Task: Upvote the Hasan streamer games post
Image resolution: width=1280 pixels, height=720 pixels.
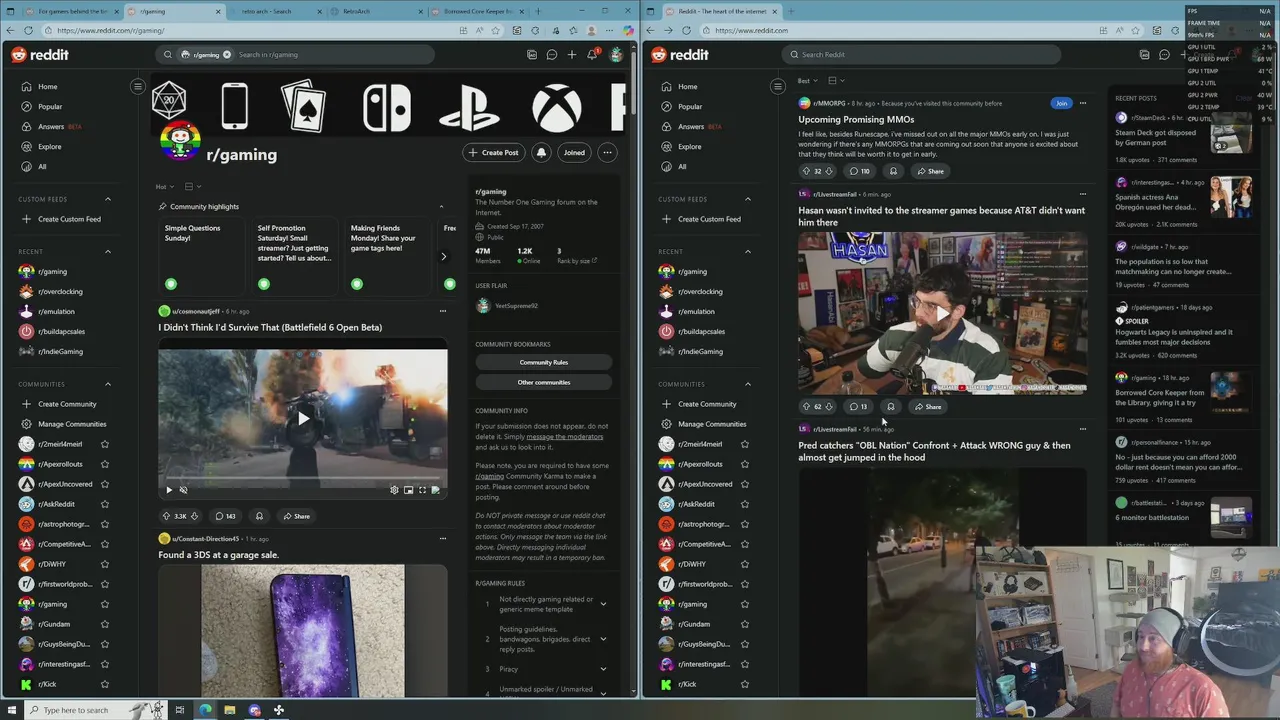Action: [x=806, y=407]
